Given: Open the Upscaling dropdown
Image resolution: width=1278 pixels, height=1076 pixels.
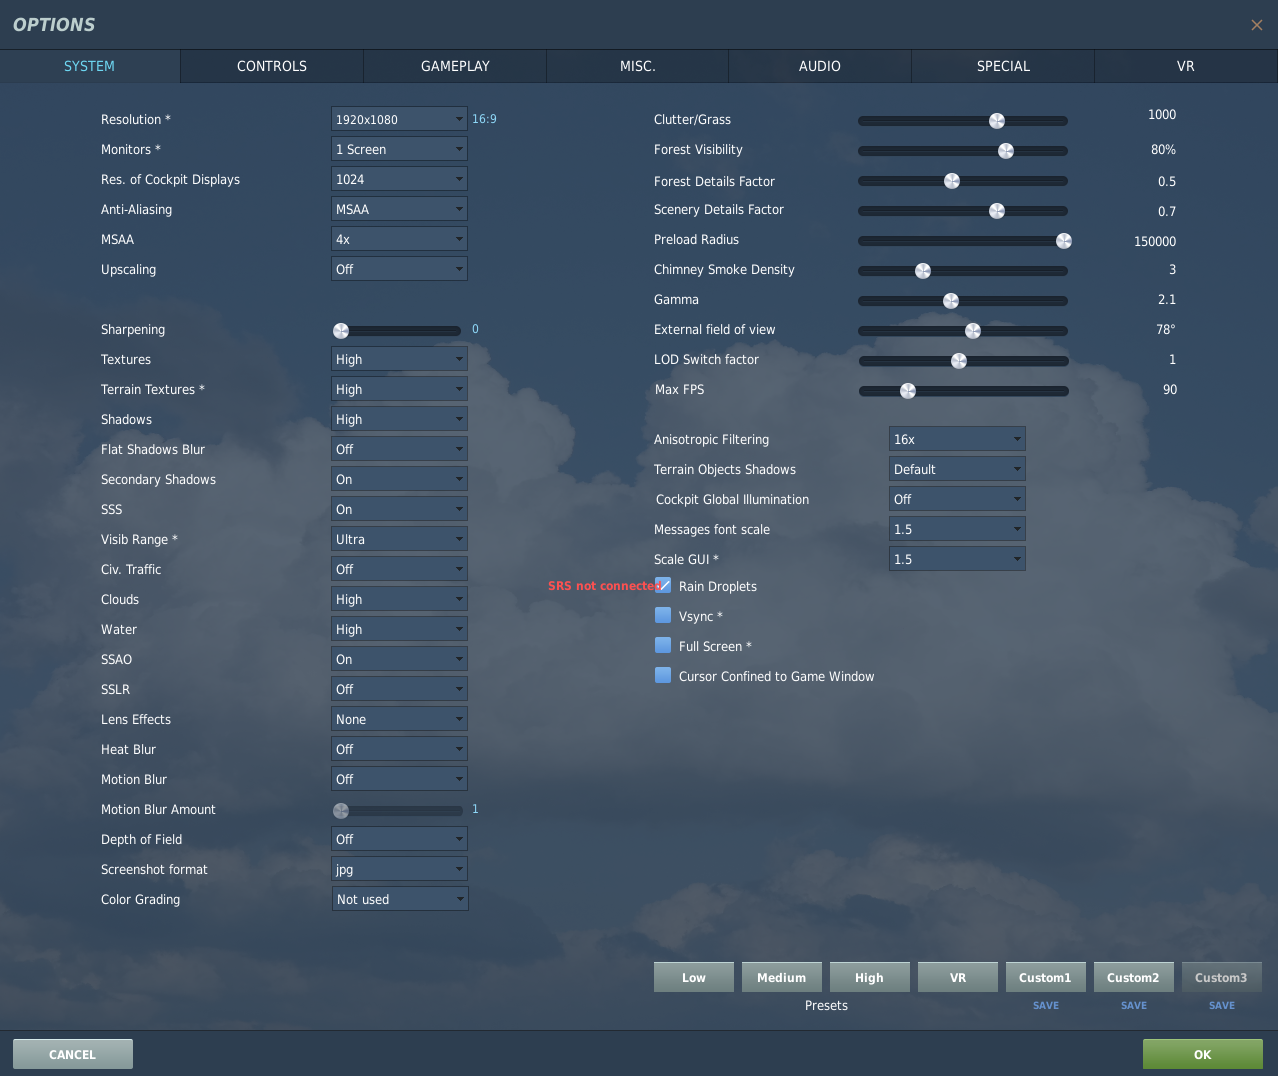Looking at the screenshot, I should (399, 269).
